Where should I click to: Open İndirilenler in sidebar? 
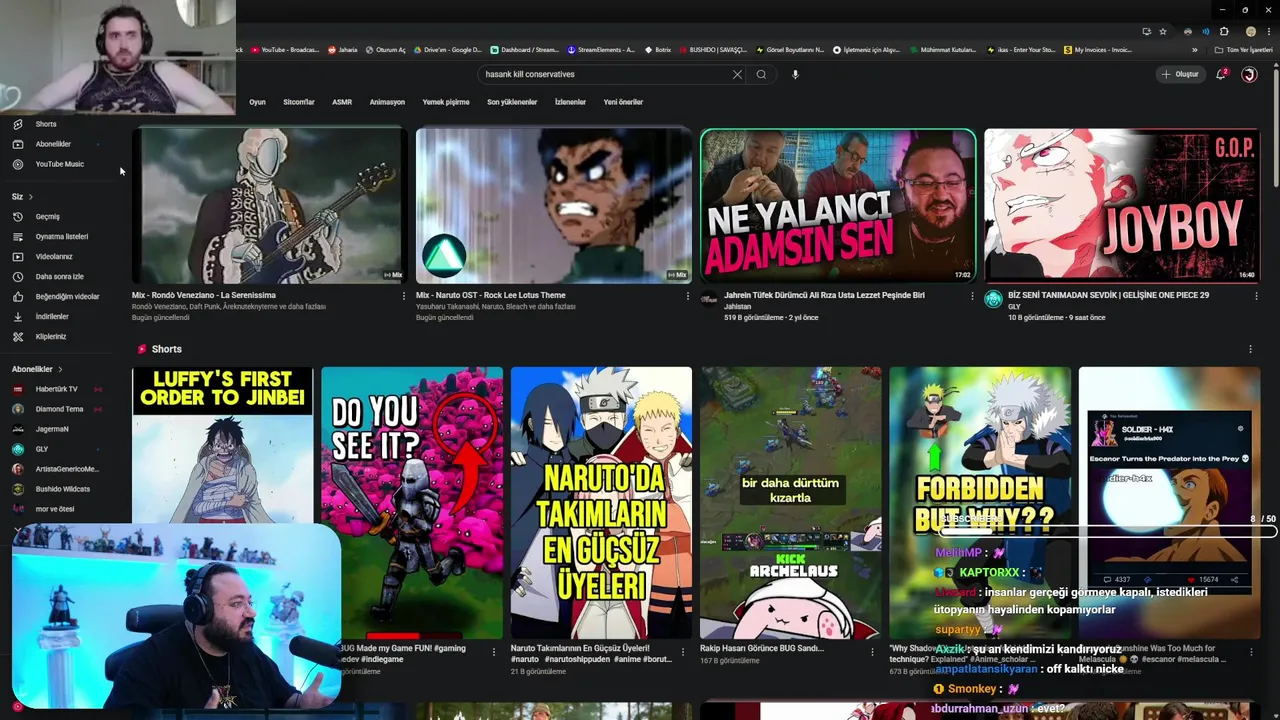[52, 317]
